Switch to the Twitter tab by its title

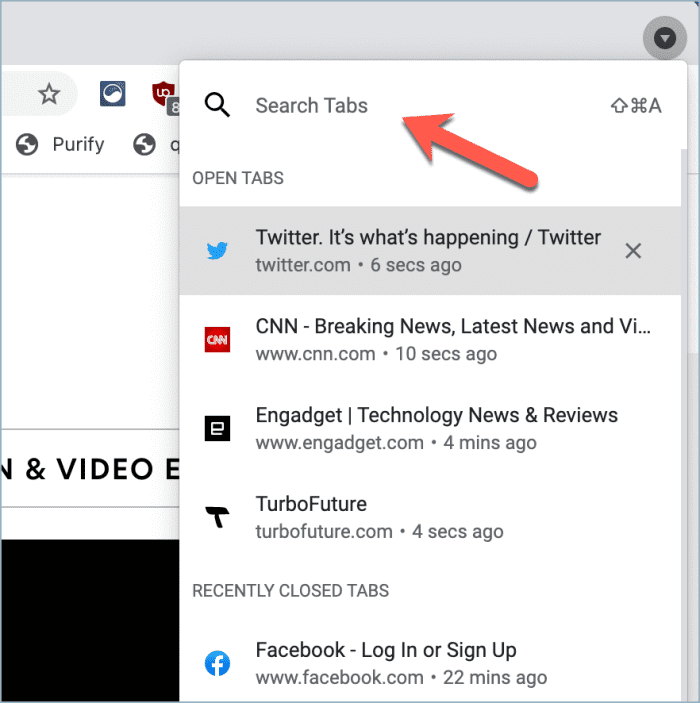pos(428,238)
